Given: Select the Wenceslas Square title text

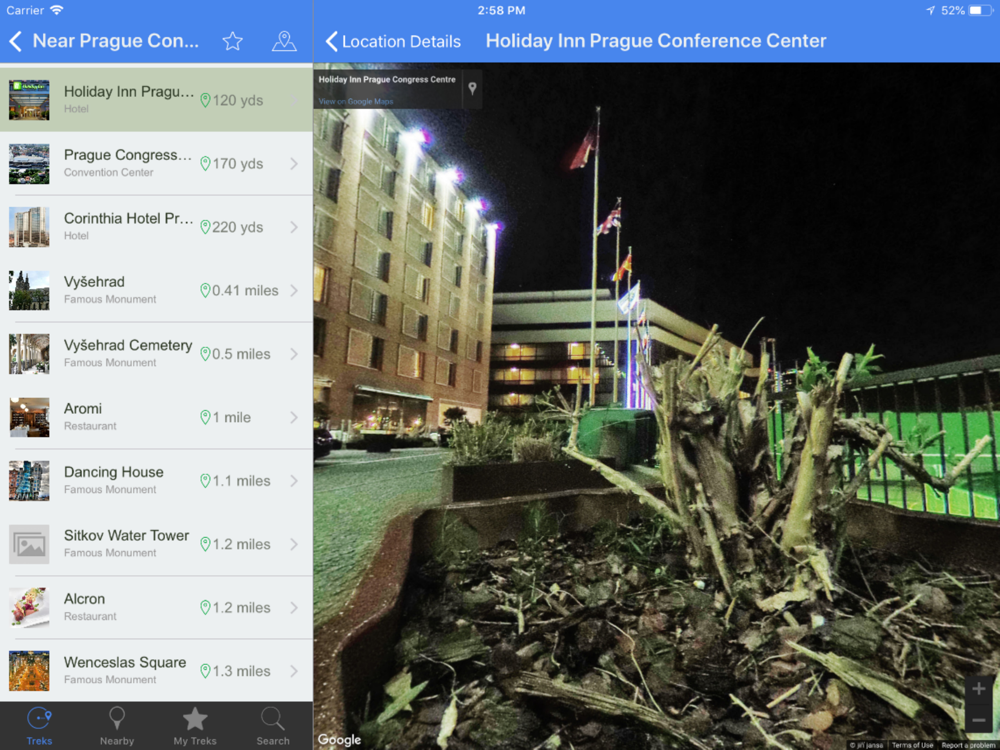Looking at the screenshot, I should click(x=125, y=663).
